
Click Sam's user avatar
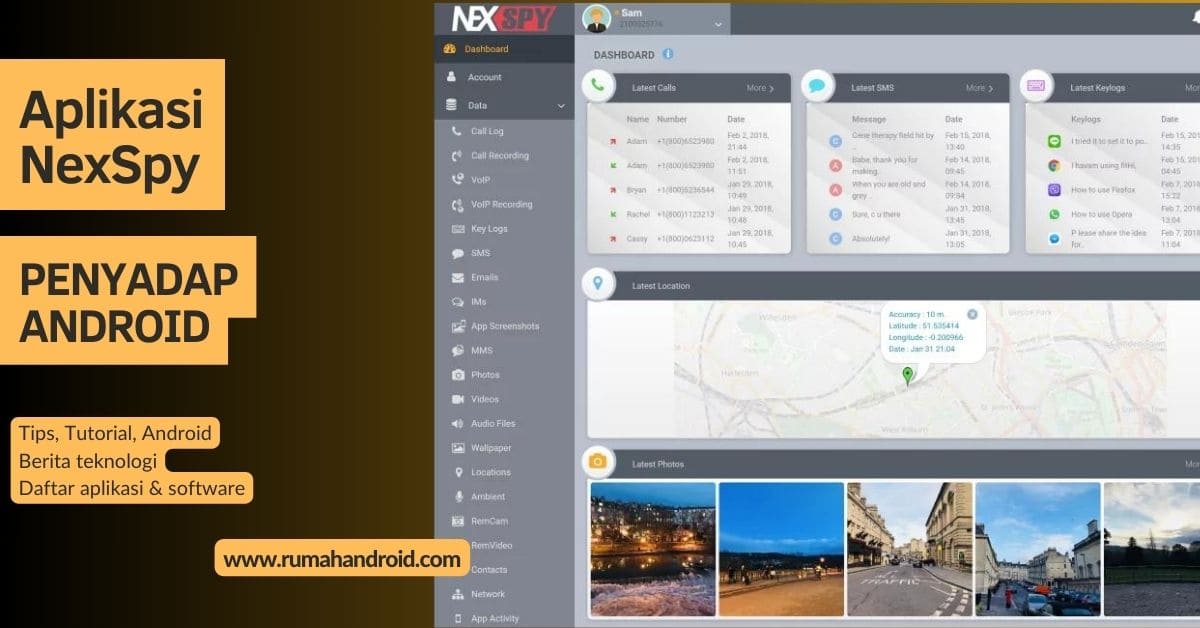point(598,19)
